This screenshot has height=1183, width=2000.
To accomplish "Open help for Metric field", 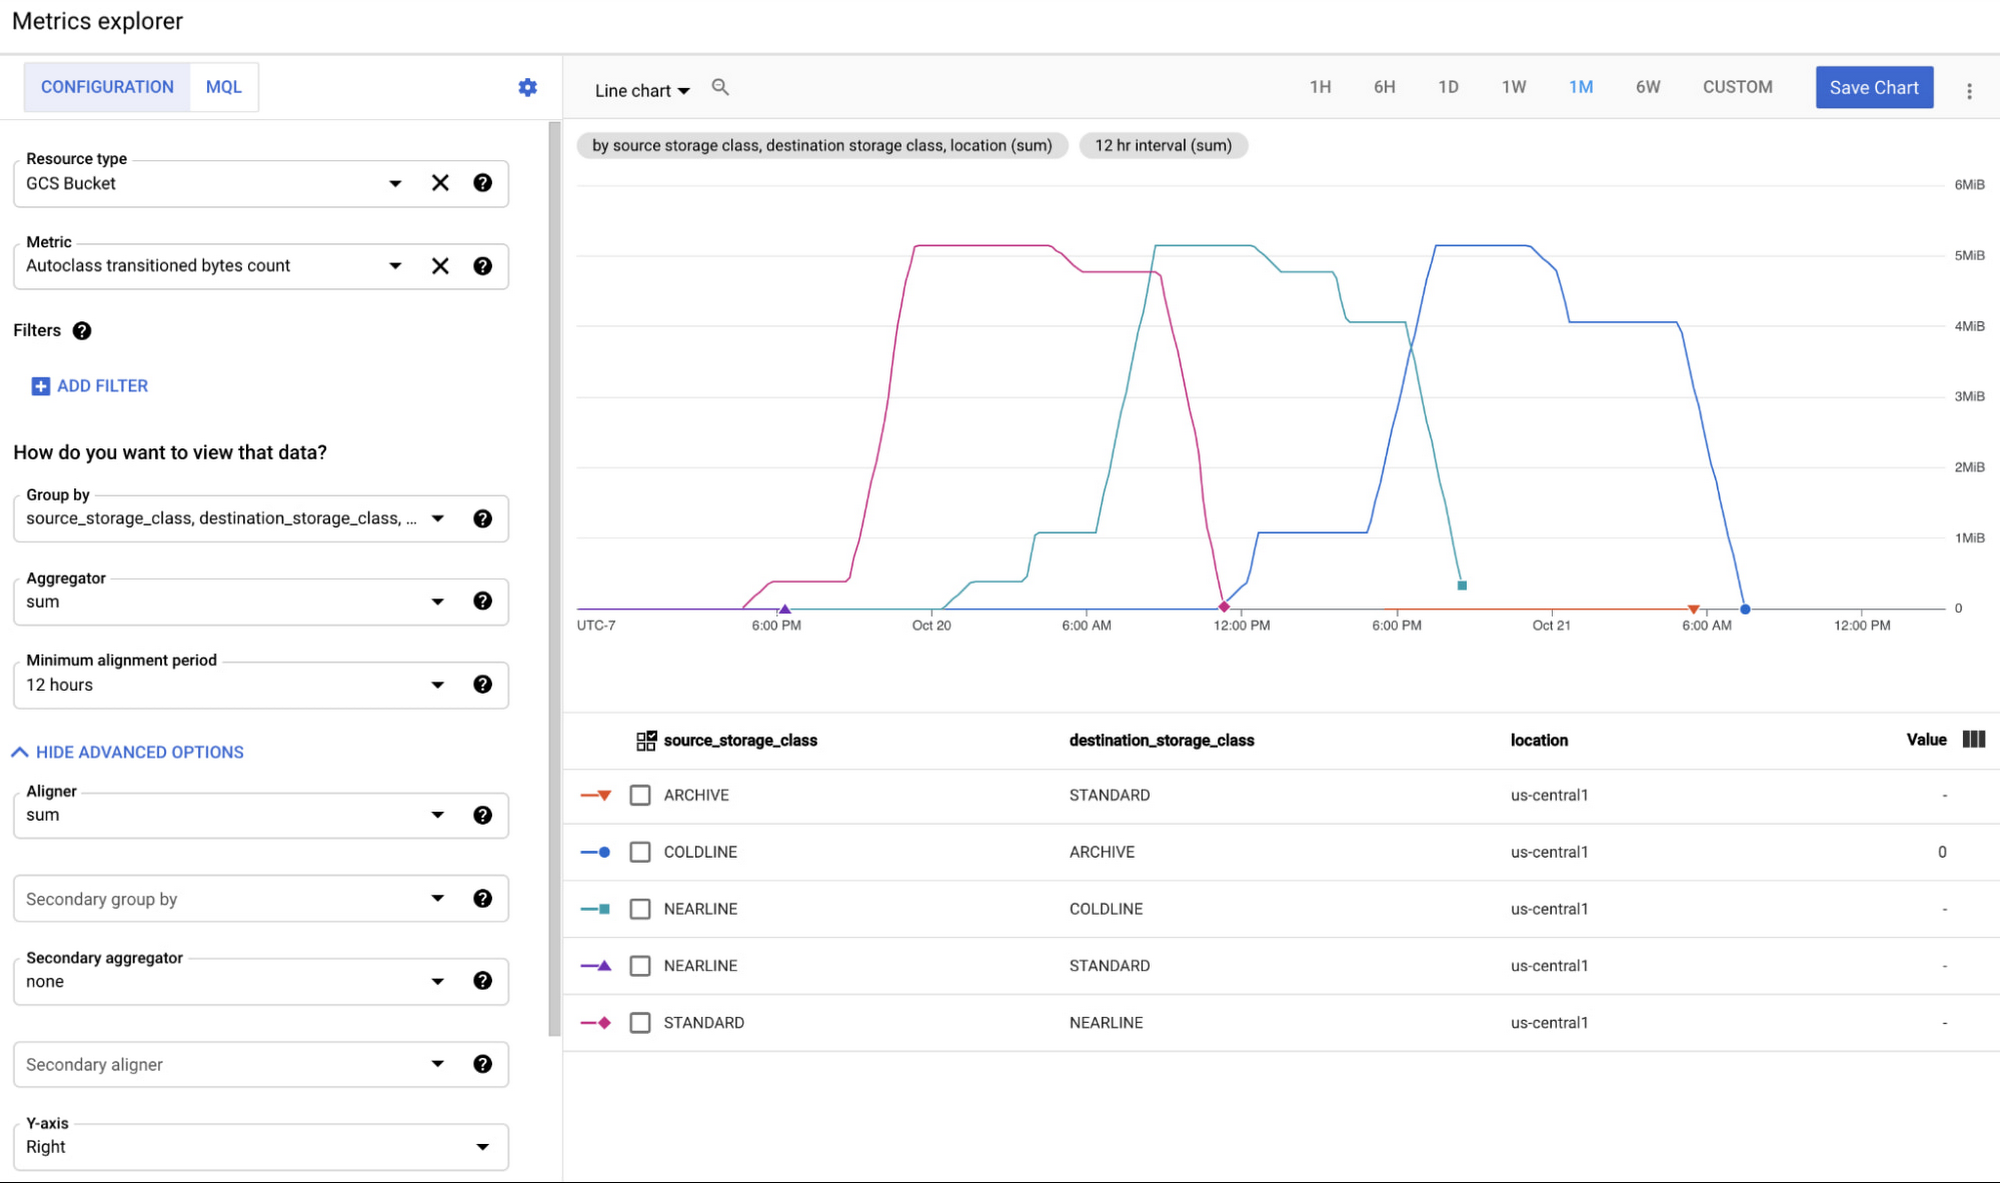I will pyautogui.click(x=483, y=266).
